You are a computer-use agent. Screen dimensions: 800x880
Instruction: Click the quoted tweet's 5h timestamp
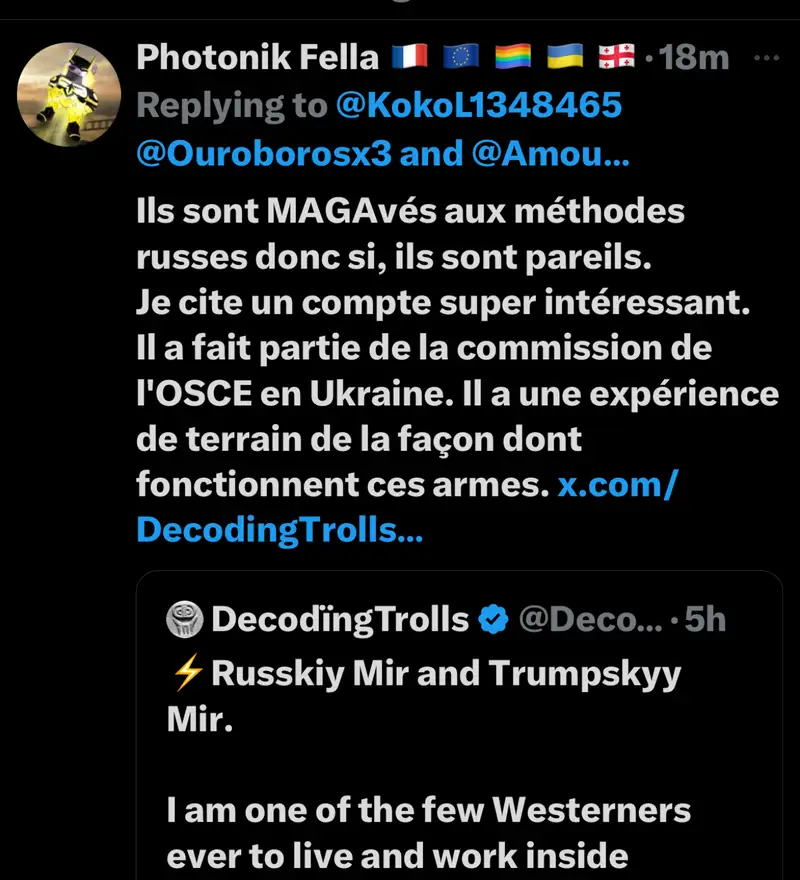(x=705, y=620)
